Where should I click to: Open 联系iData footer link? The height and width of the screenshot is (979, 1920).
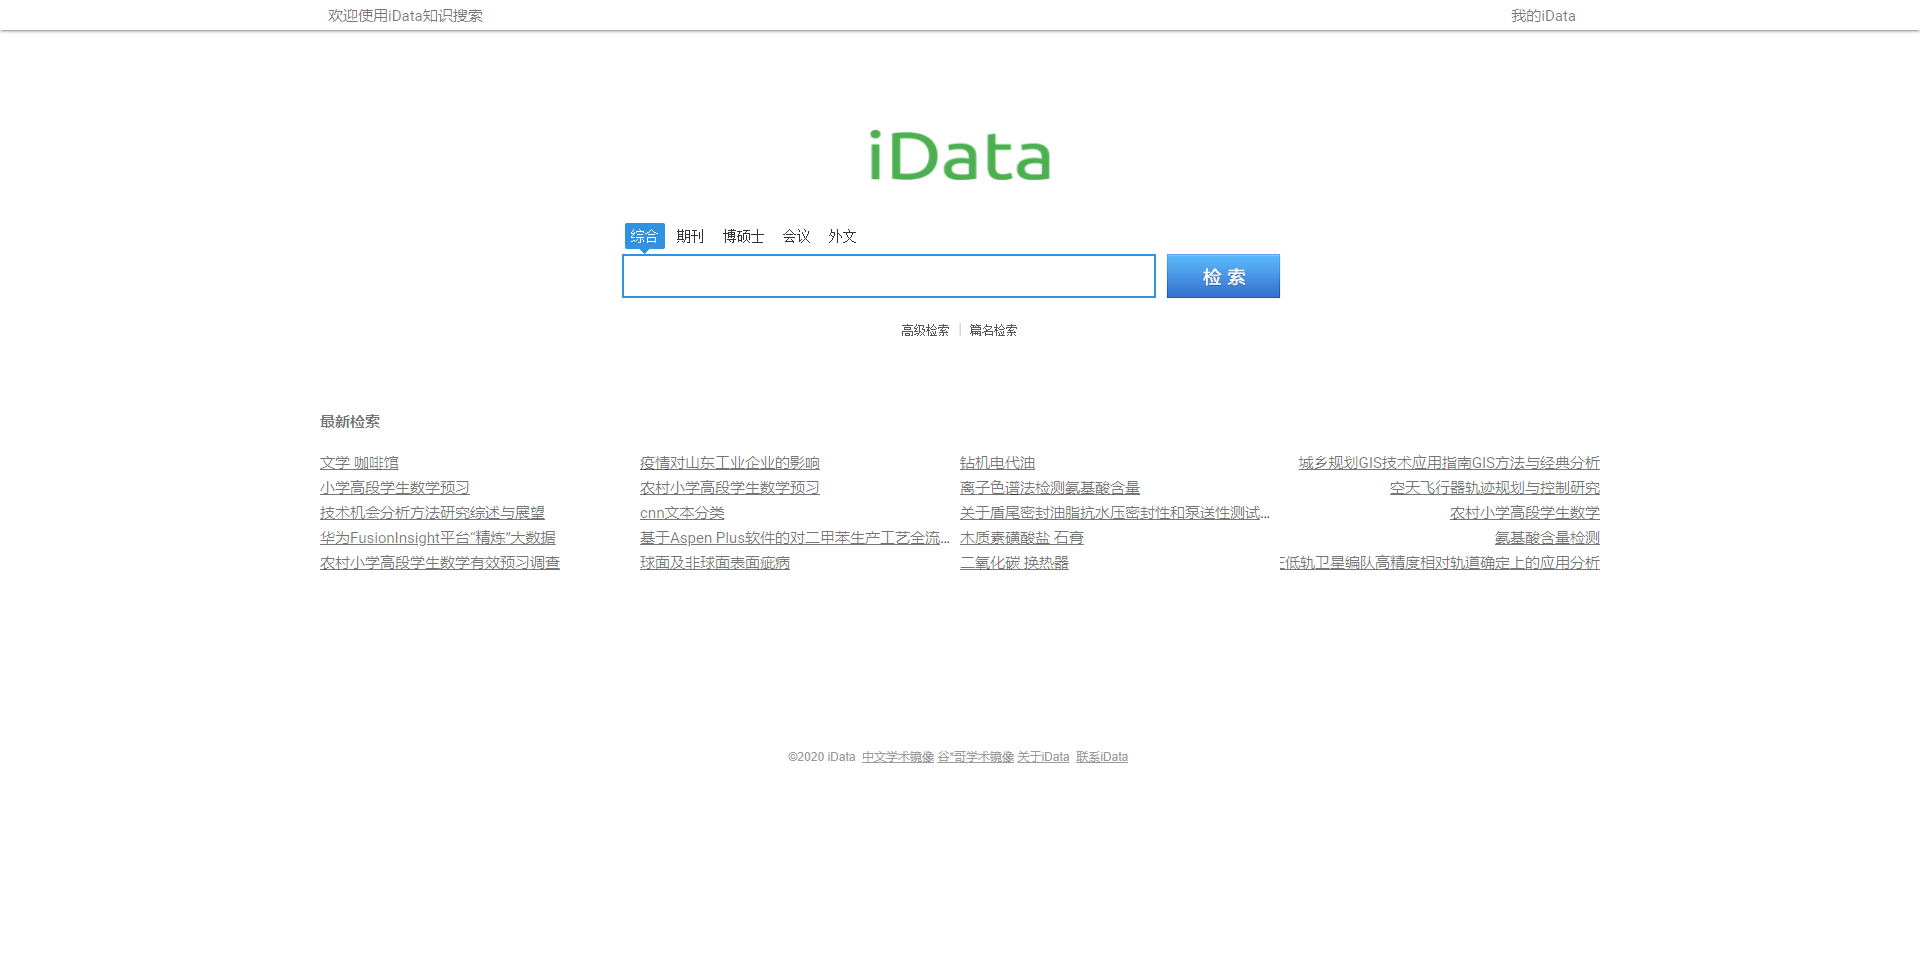click(x=1102, y=757)
